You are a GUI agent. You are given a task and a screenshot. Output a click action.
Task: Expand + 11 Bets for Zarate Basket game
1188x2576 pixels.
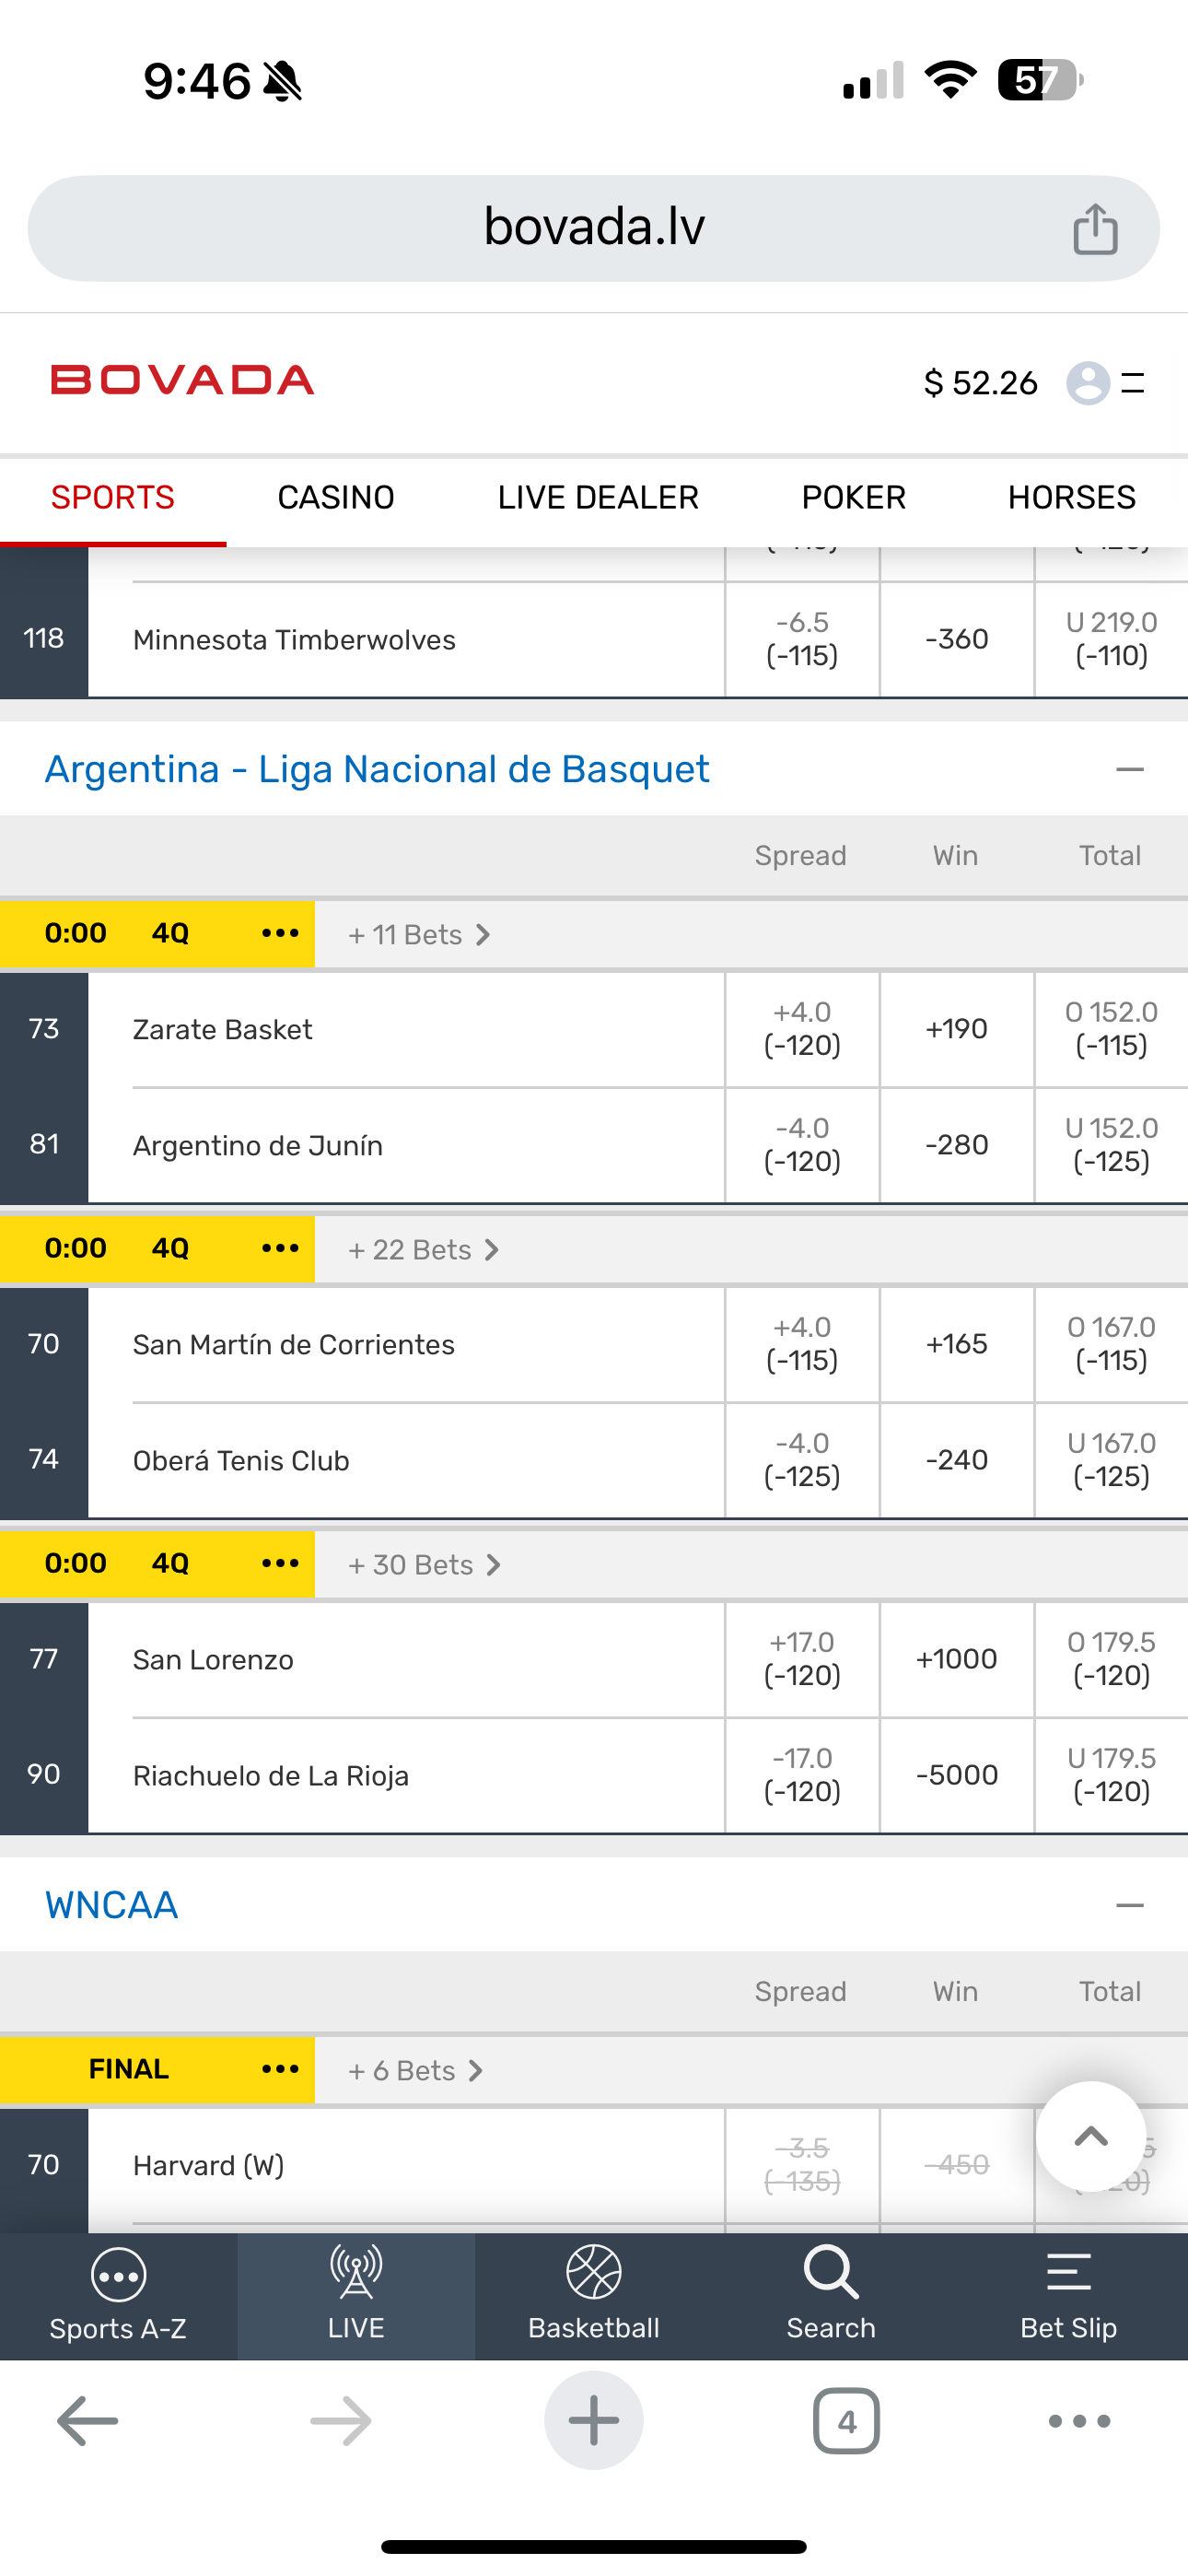[419, 935]
